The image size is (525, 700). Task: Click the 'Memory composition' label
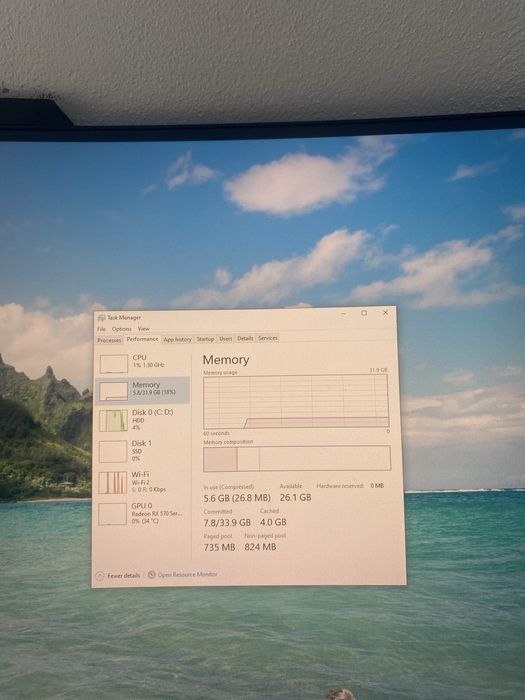coord(228,442)
